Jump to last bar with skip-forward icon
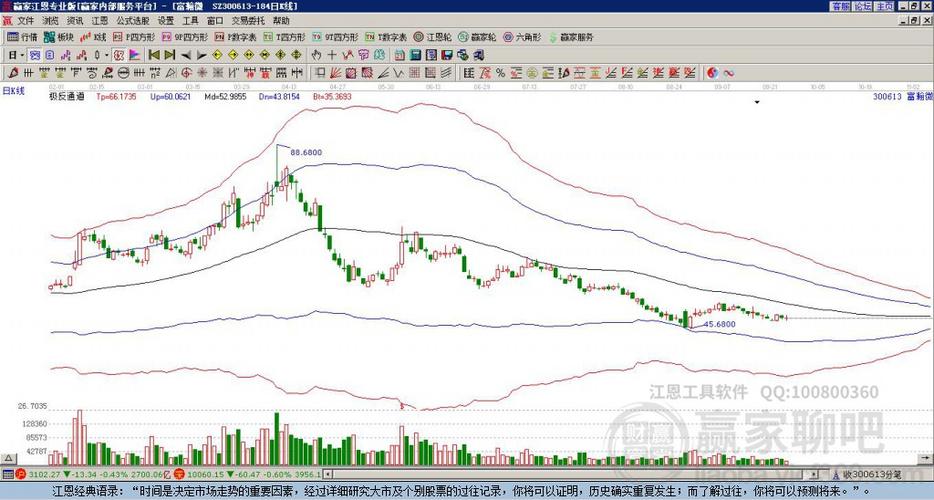 pos(170,55)
